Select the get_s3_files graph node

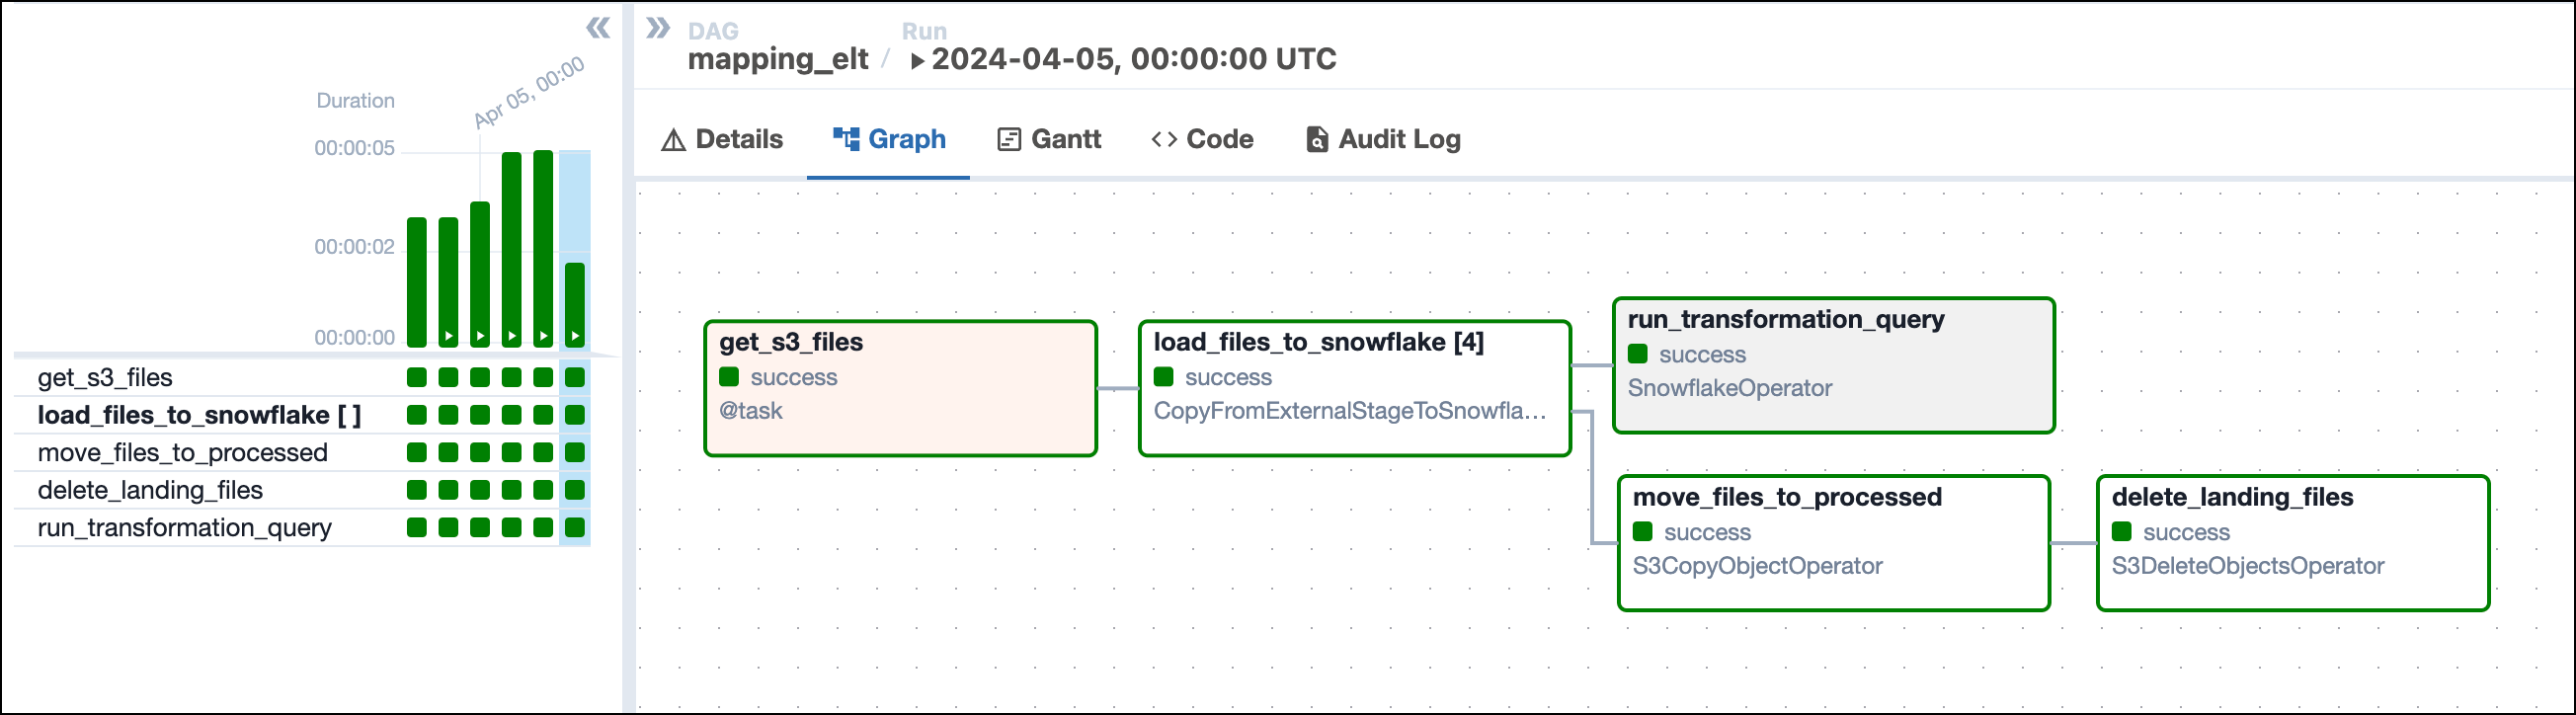(x=900, y=388)
